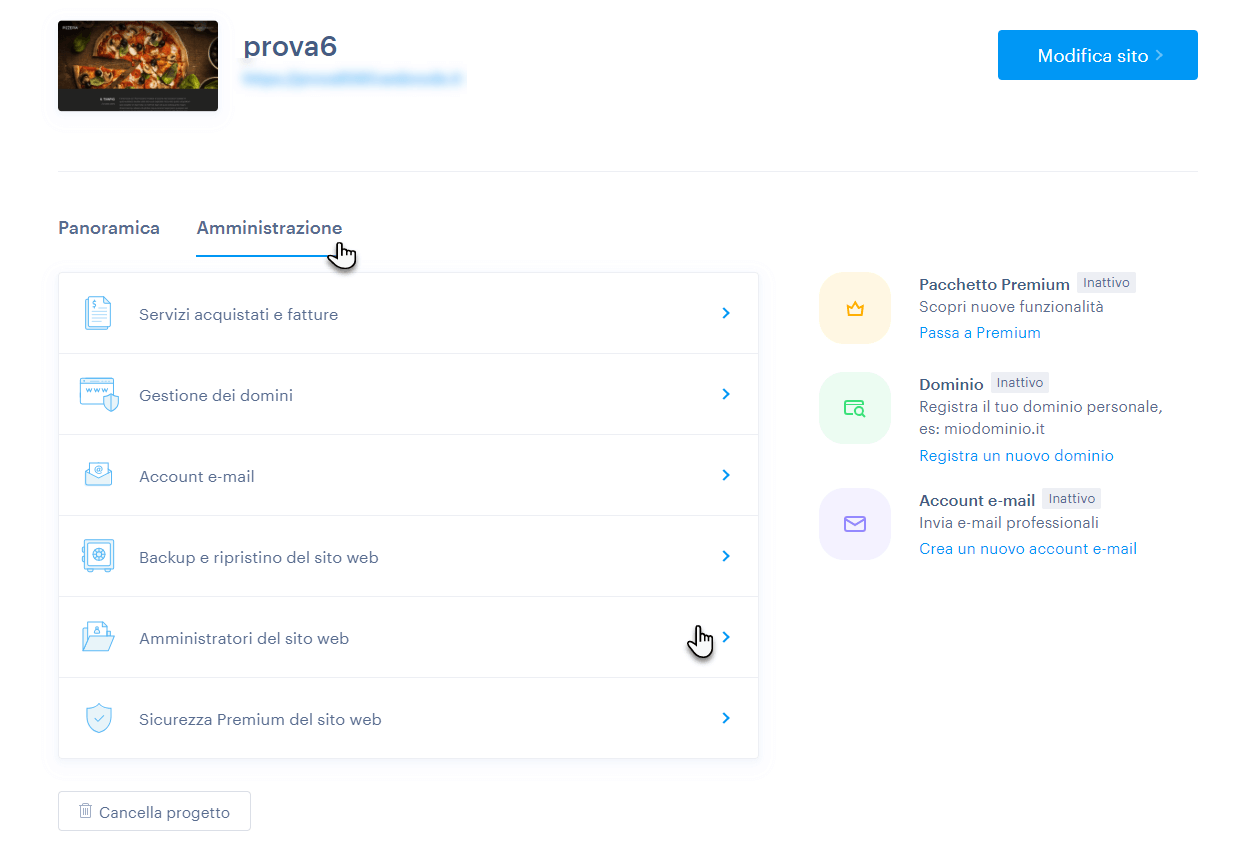Click the www shield icon for Gestione dei domini
The image size is (1247, 850).
[x=99, y=395]
